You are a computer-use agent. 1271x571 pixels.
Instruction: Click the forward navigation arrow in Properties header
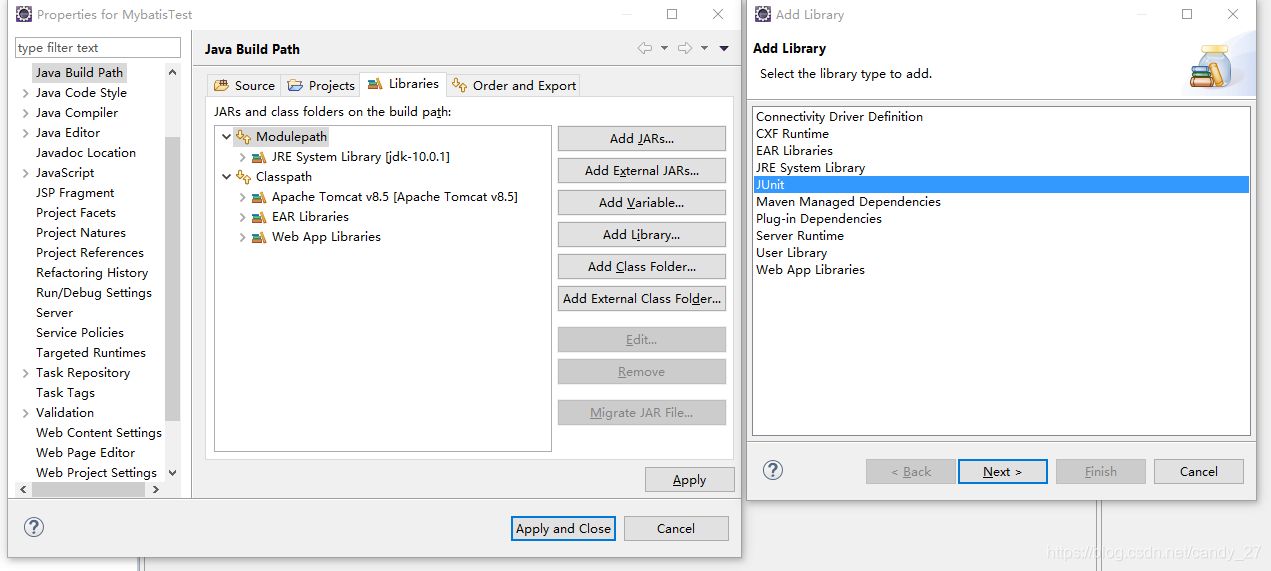tap(684, 48)
